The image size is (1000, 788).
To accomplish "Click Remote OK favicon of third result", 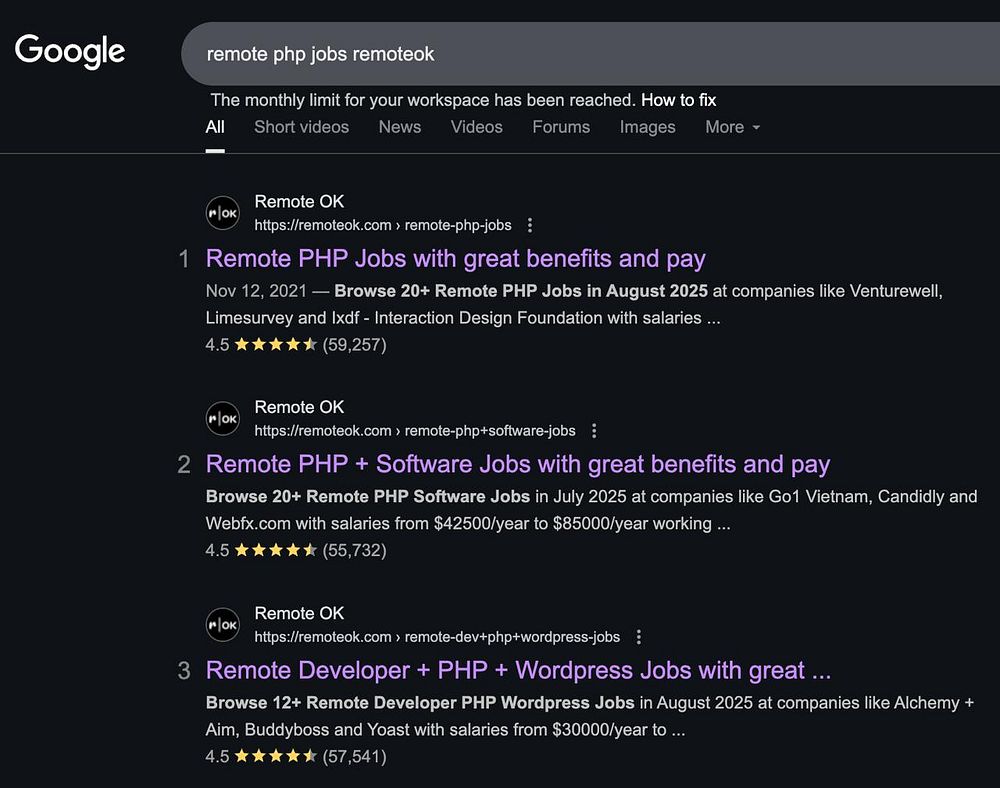I will pos(223,625).
